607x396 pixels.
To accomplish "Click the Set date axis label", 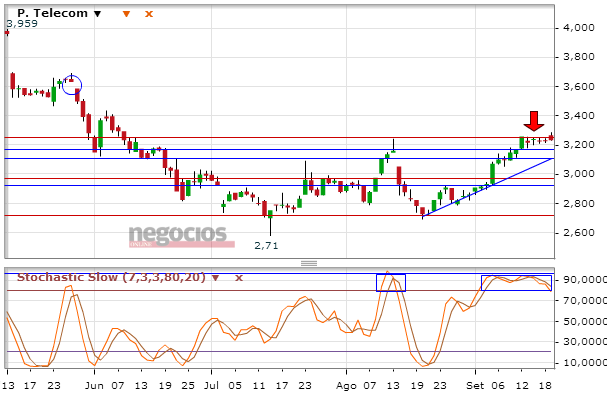I will tap(475, 386).
